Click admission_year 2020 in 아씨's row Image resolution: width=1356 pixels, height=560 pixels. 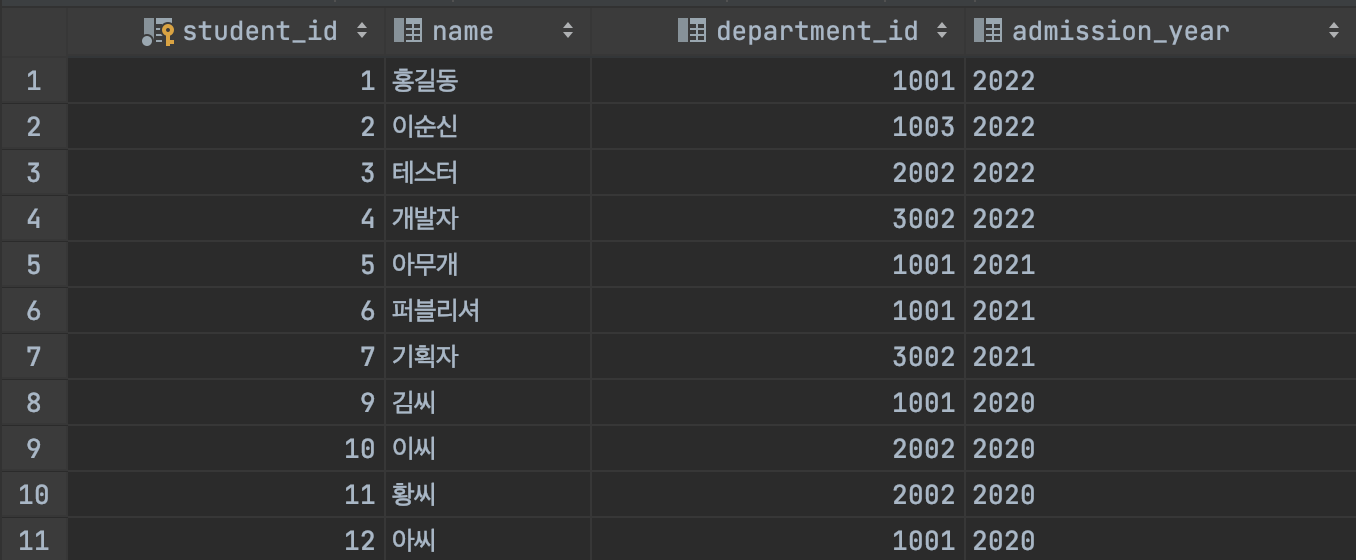click(x=1160, y=540)
